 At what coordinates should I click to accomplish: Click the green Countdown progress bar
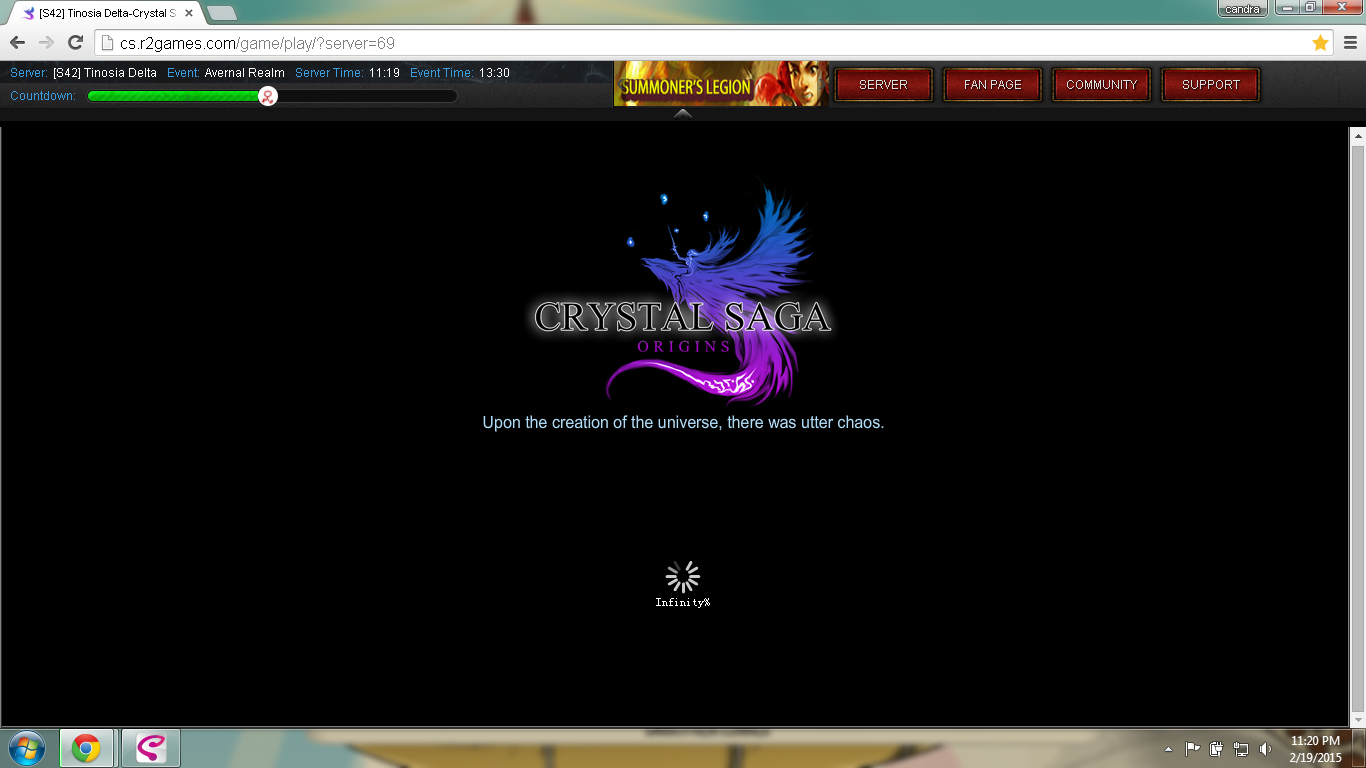coord(175,96)
